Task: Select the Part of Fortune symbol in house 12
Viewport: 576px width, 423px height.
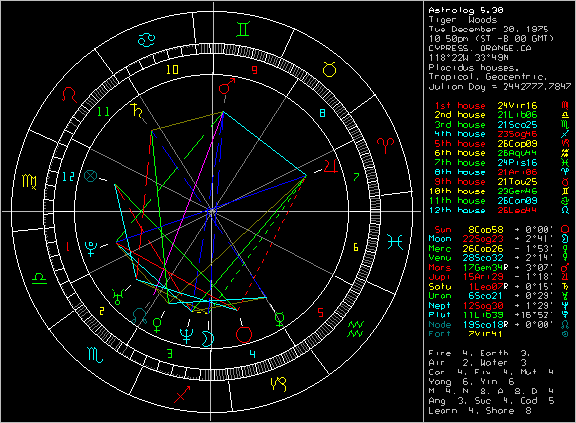Action: (x=90, y=176)
